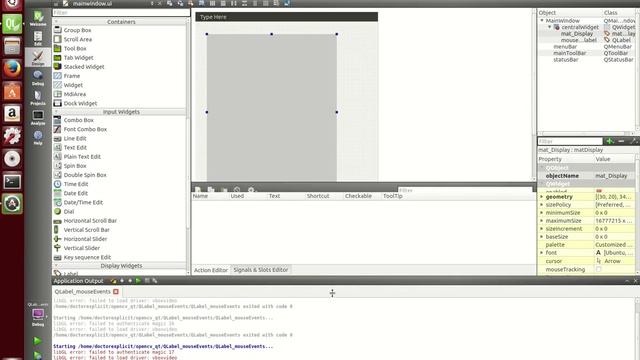
Task: Select statusBar in the object inspector
Action: [566, 60]
